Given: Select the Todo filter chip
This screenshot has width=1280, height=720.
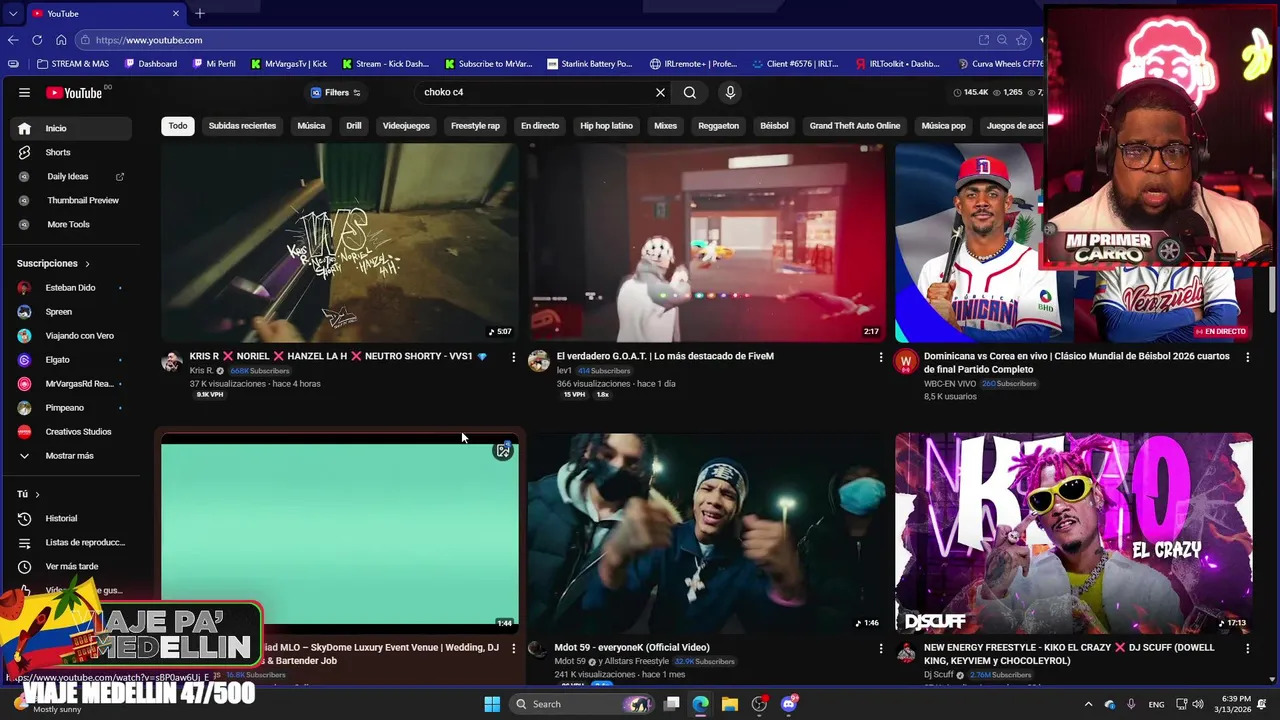Looking at the screenshot, I should (x=178, y=126).
